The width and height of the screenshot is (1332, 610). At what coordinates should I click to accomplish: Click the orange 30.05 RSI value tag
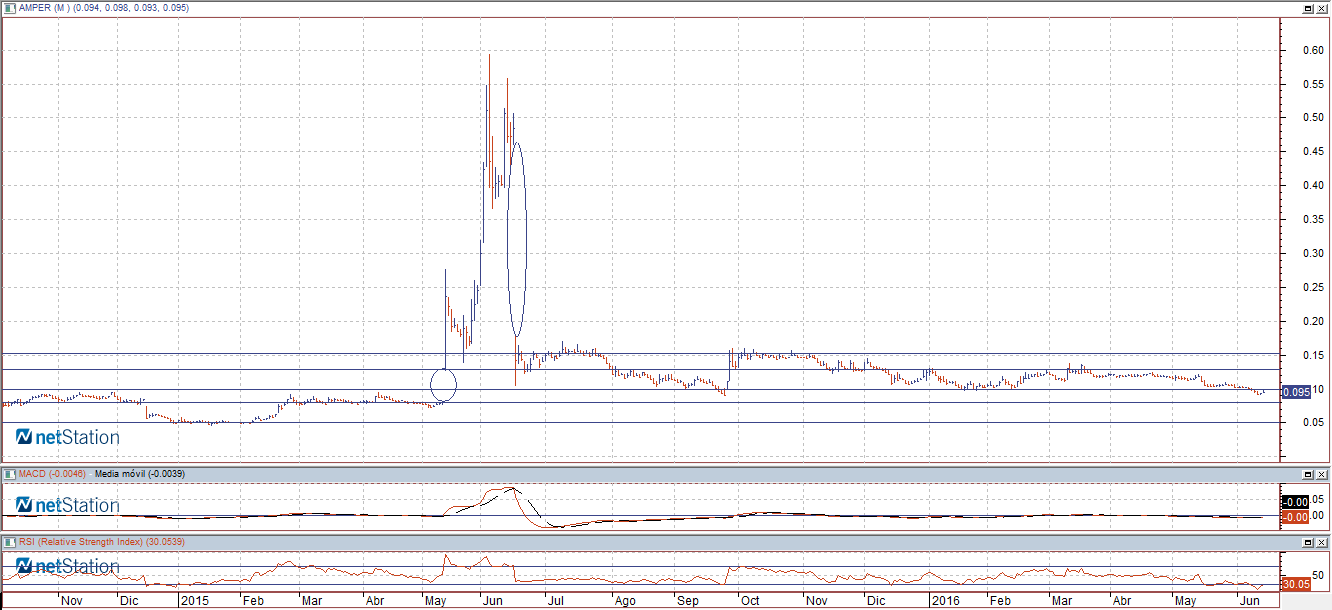pyautogui.click(x=1295, y=584)
